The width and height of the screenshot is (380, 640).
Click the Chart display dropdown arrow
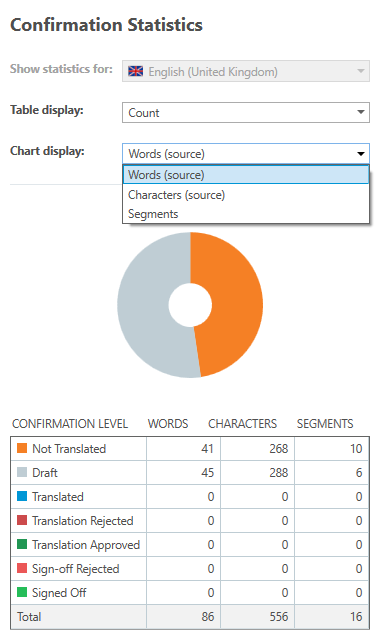click(x=361, y=154)
